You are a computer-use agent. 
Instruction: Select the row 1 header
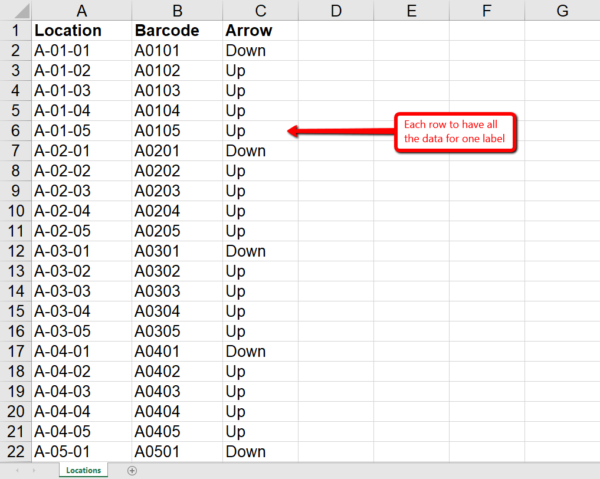(15, 30)
